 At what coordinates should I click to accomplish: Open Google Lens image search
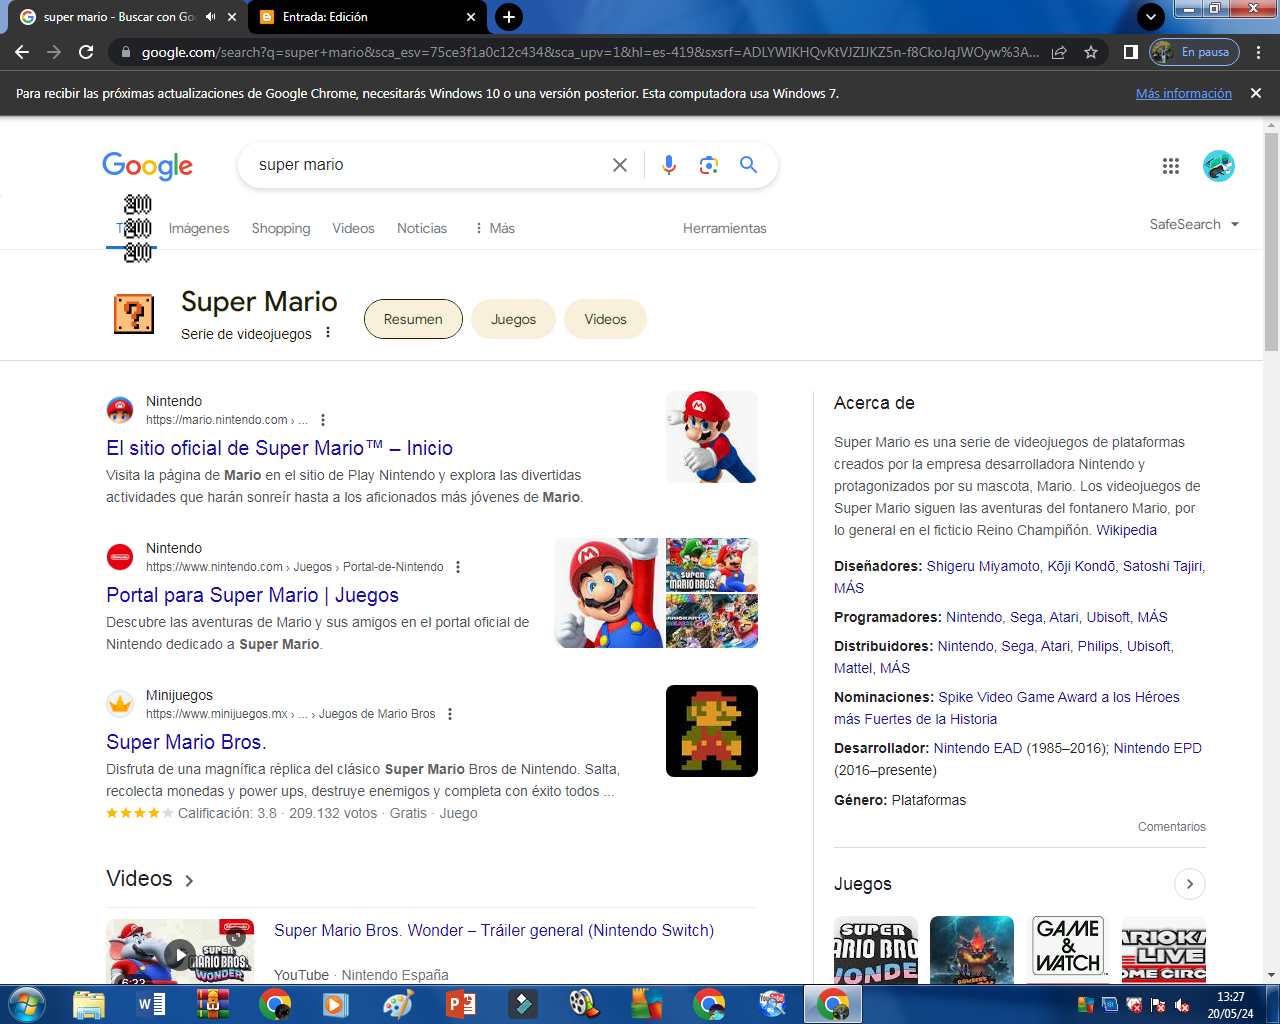coord(709,165)
